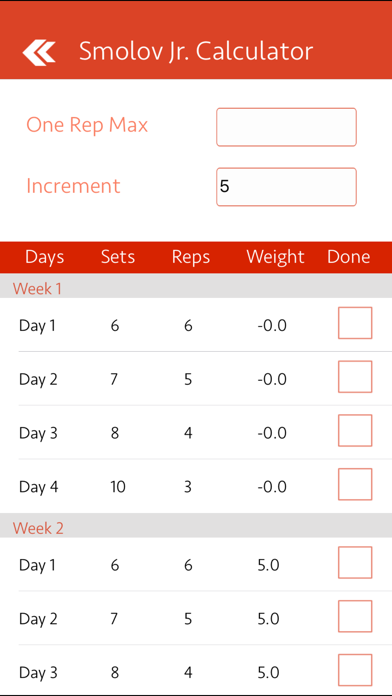
Task: Tap the Week 2 Day 1 weight value 5.0
Action: pyautogui.click(x=268, y=565)
